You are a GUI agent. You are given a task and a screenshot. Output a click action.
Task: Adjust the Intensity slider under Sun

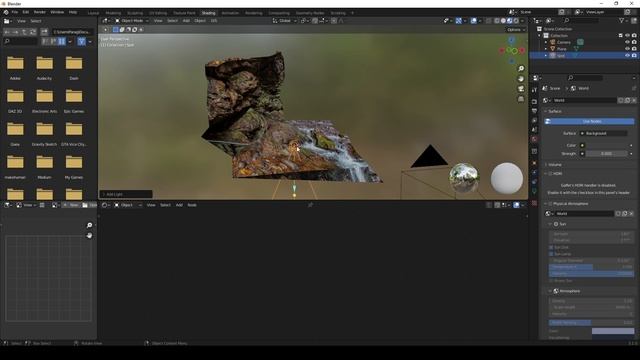click(591, 273)
